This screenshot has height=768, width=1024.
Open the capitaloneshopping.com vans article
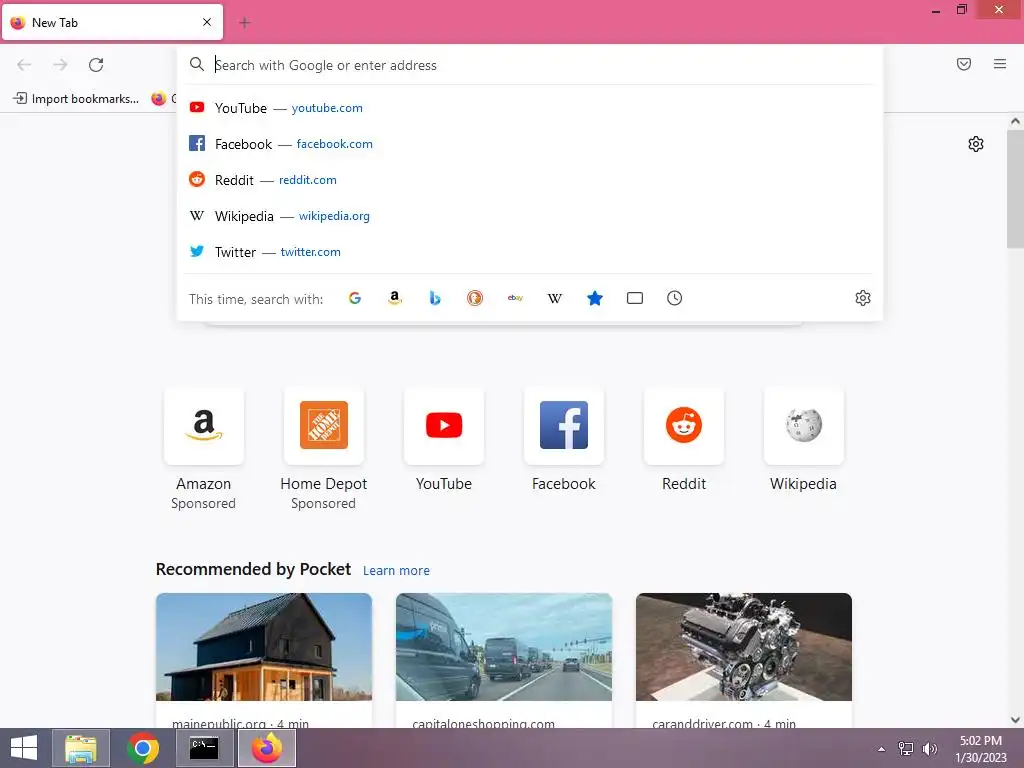tap(504, 660)
